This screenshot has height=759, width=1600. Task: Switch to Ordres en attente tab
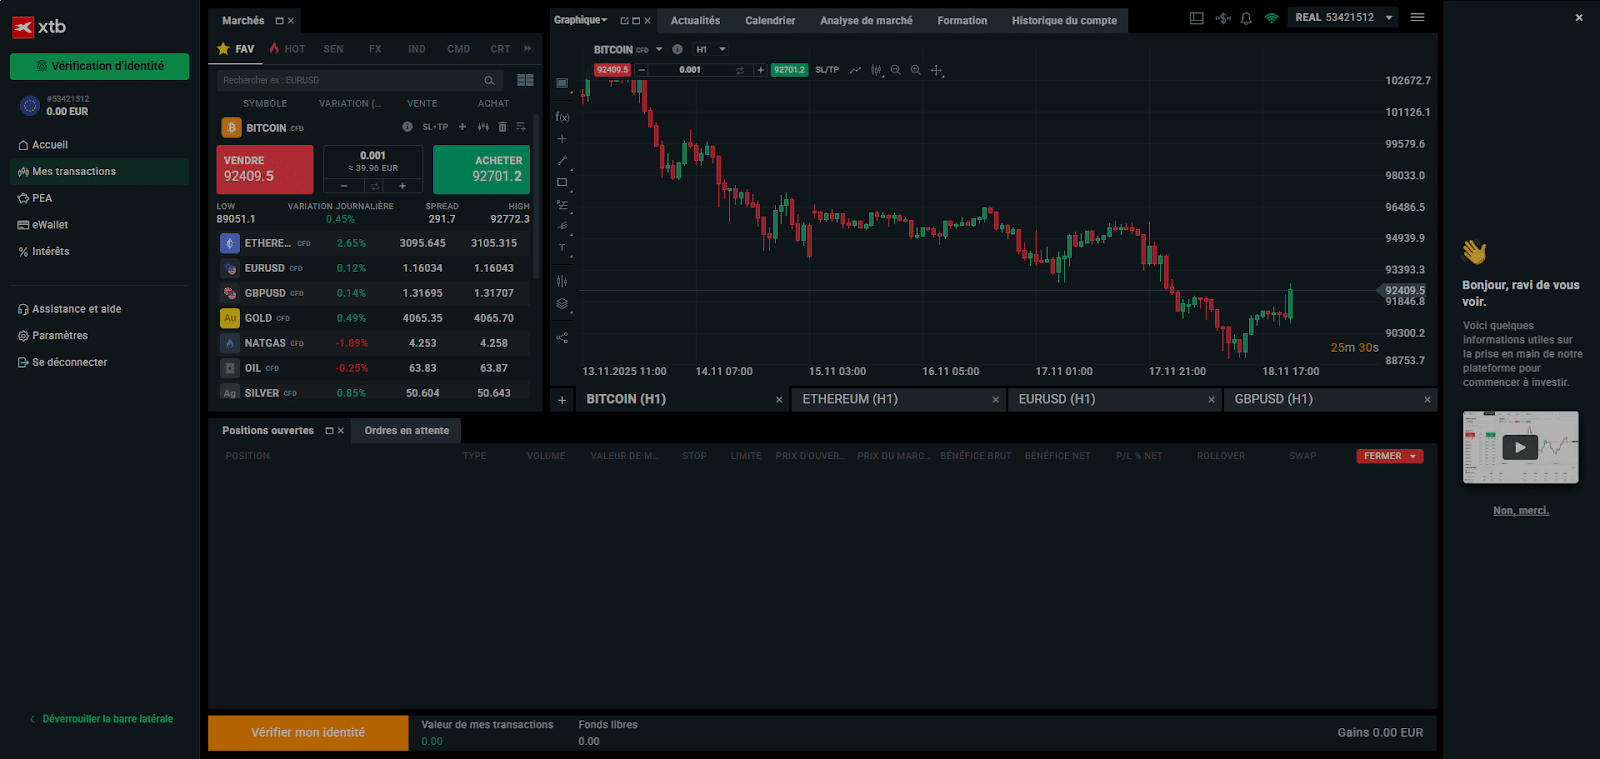click(406, 431)
